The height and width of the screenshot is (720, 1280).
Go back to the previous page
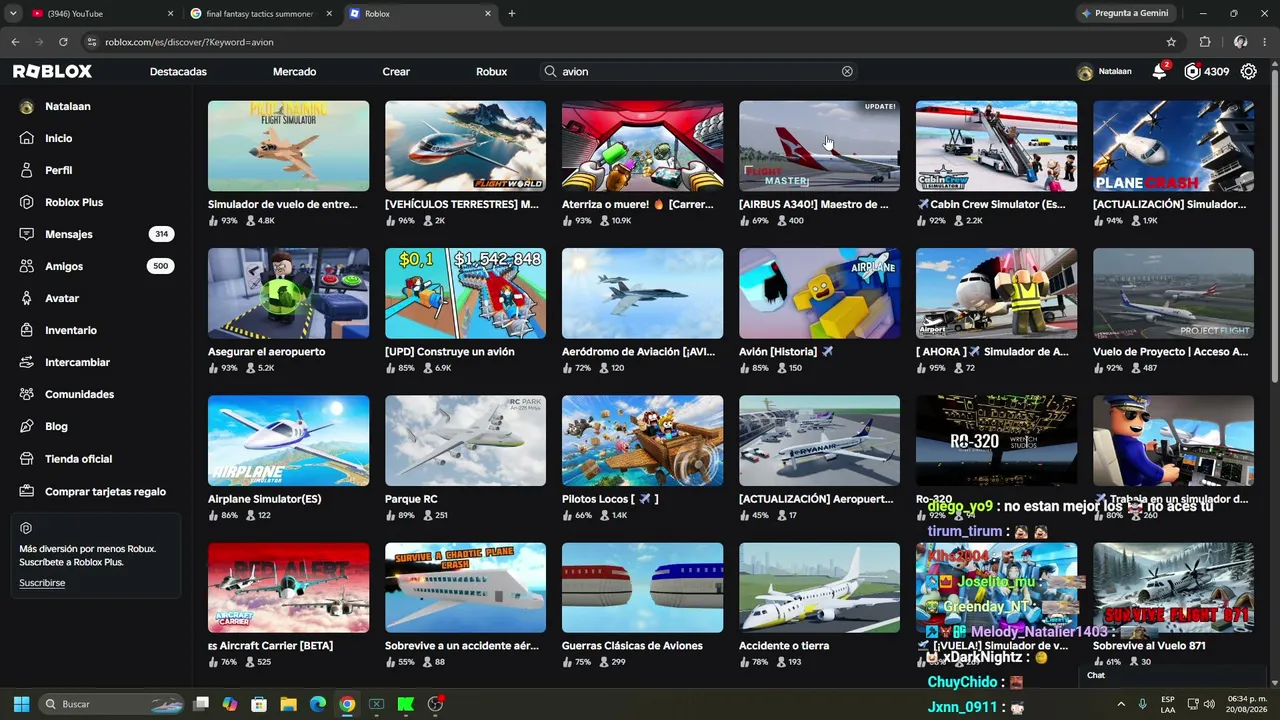[x=15, y=42]
